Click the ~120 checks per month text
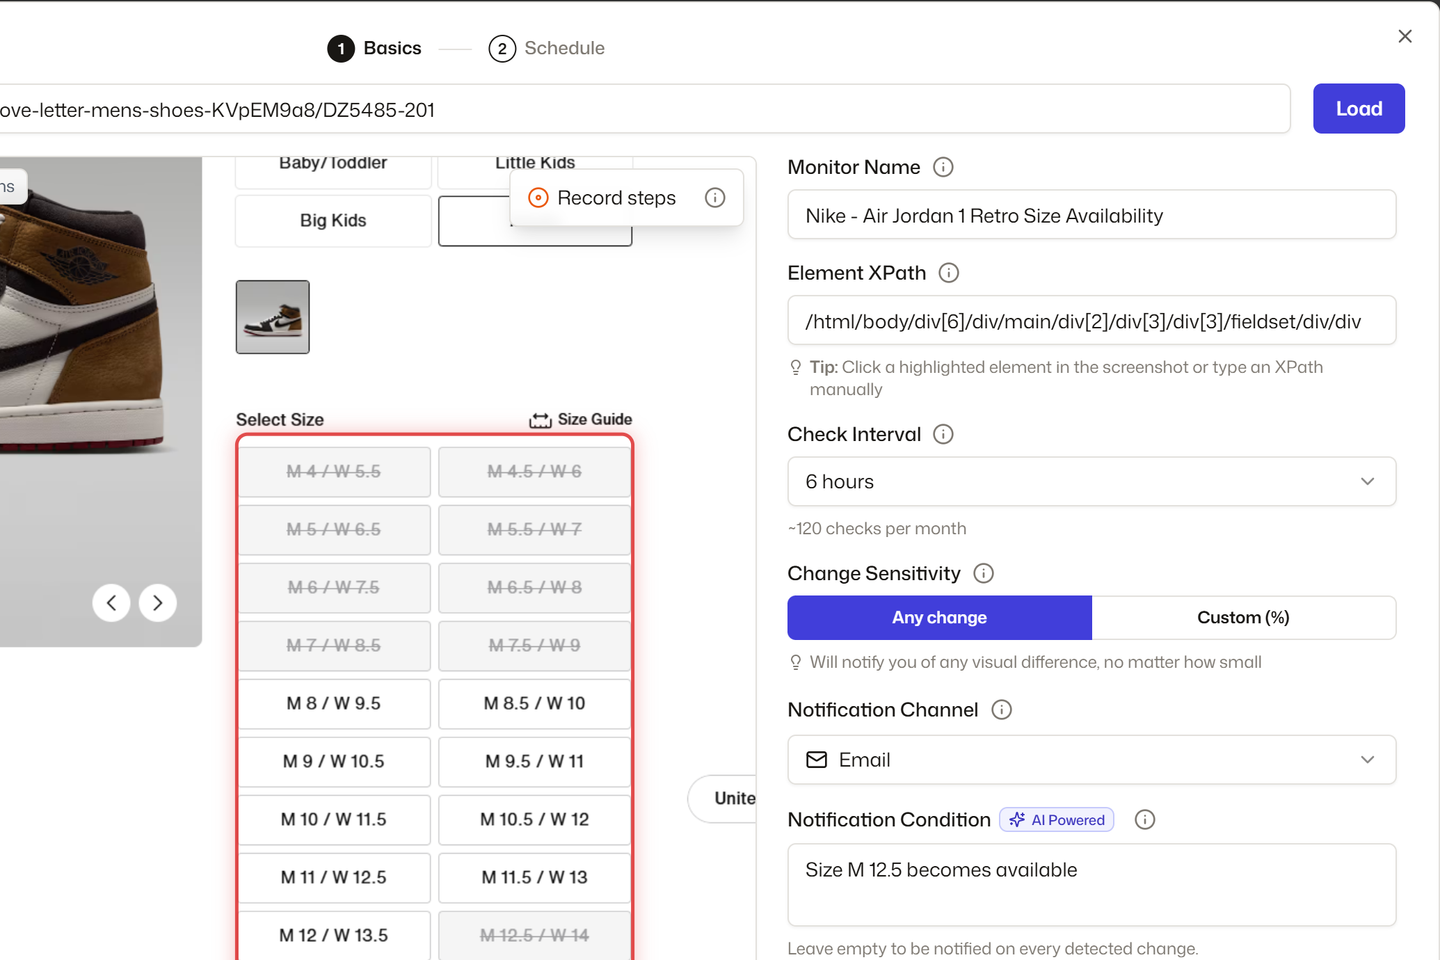The image size is (1440, 960). [877, 529]
